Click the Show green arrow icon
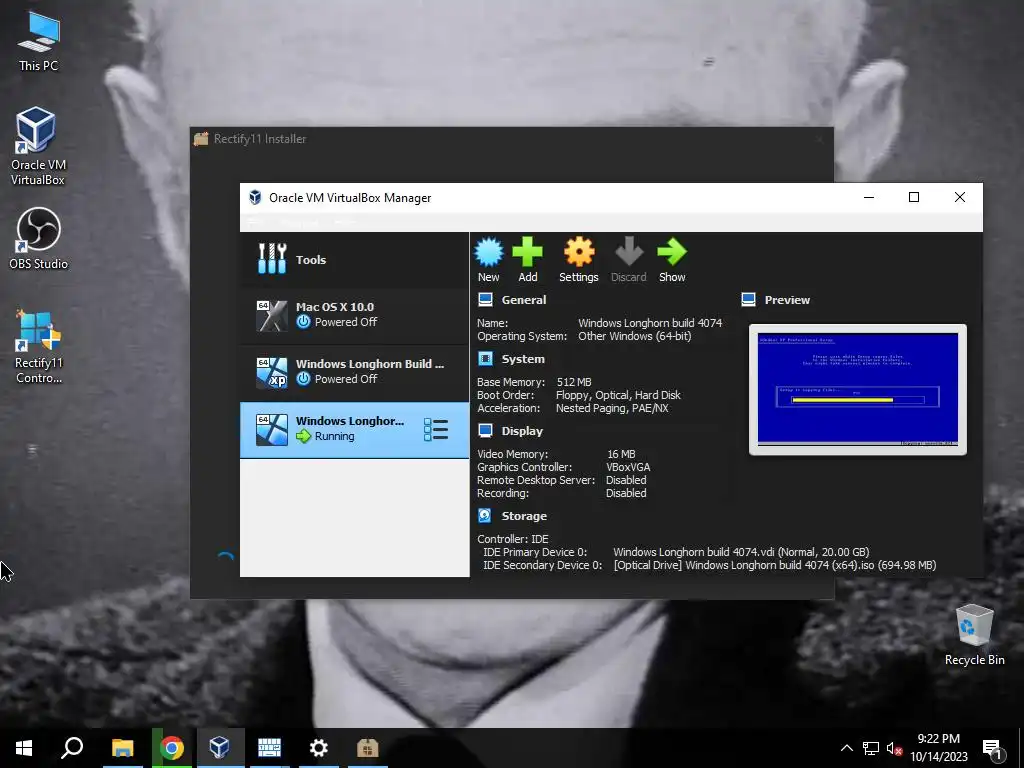Image resolution: width=1024 pixels, height=768 pixels. coord(672,253)
